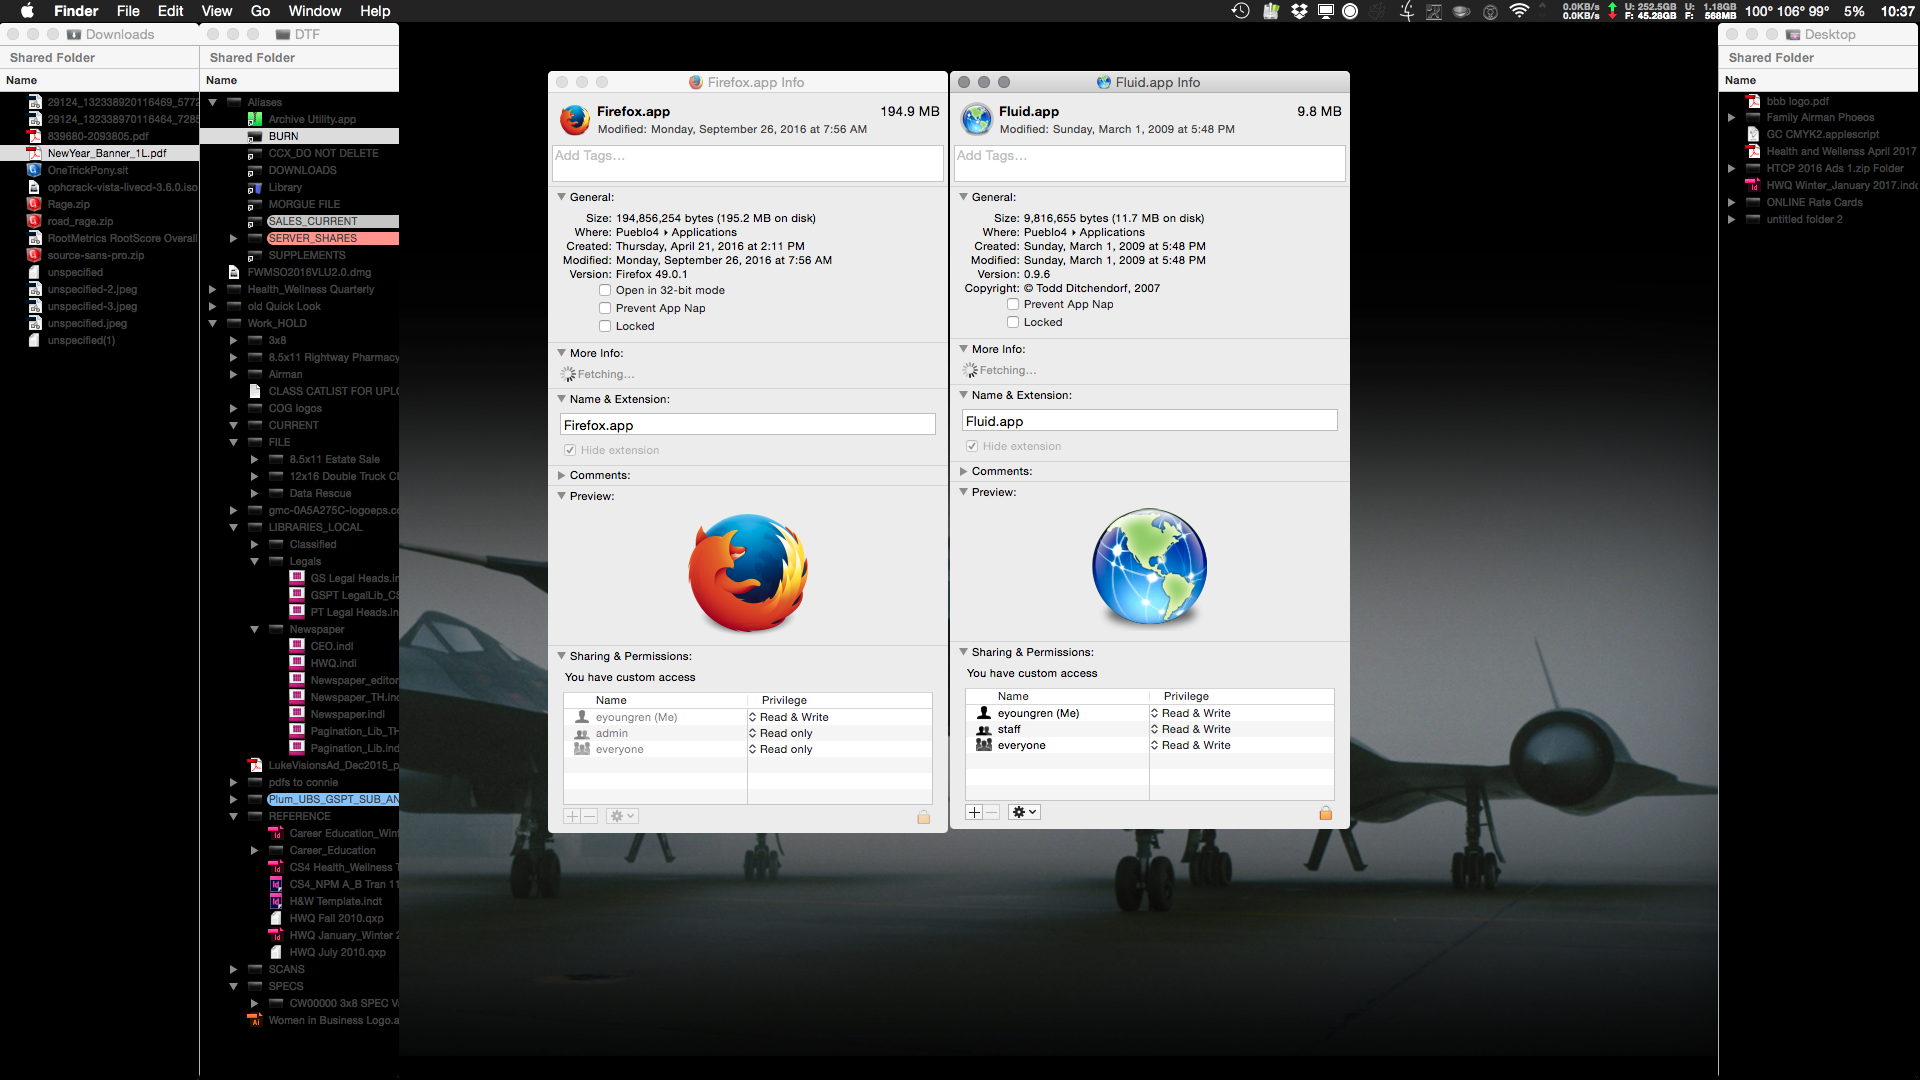1920x1080 pixels.
Task: Open the Time Machine menu bar icon
Action: coord(1240,11)
